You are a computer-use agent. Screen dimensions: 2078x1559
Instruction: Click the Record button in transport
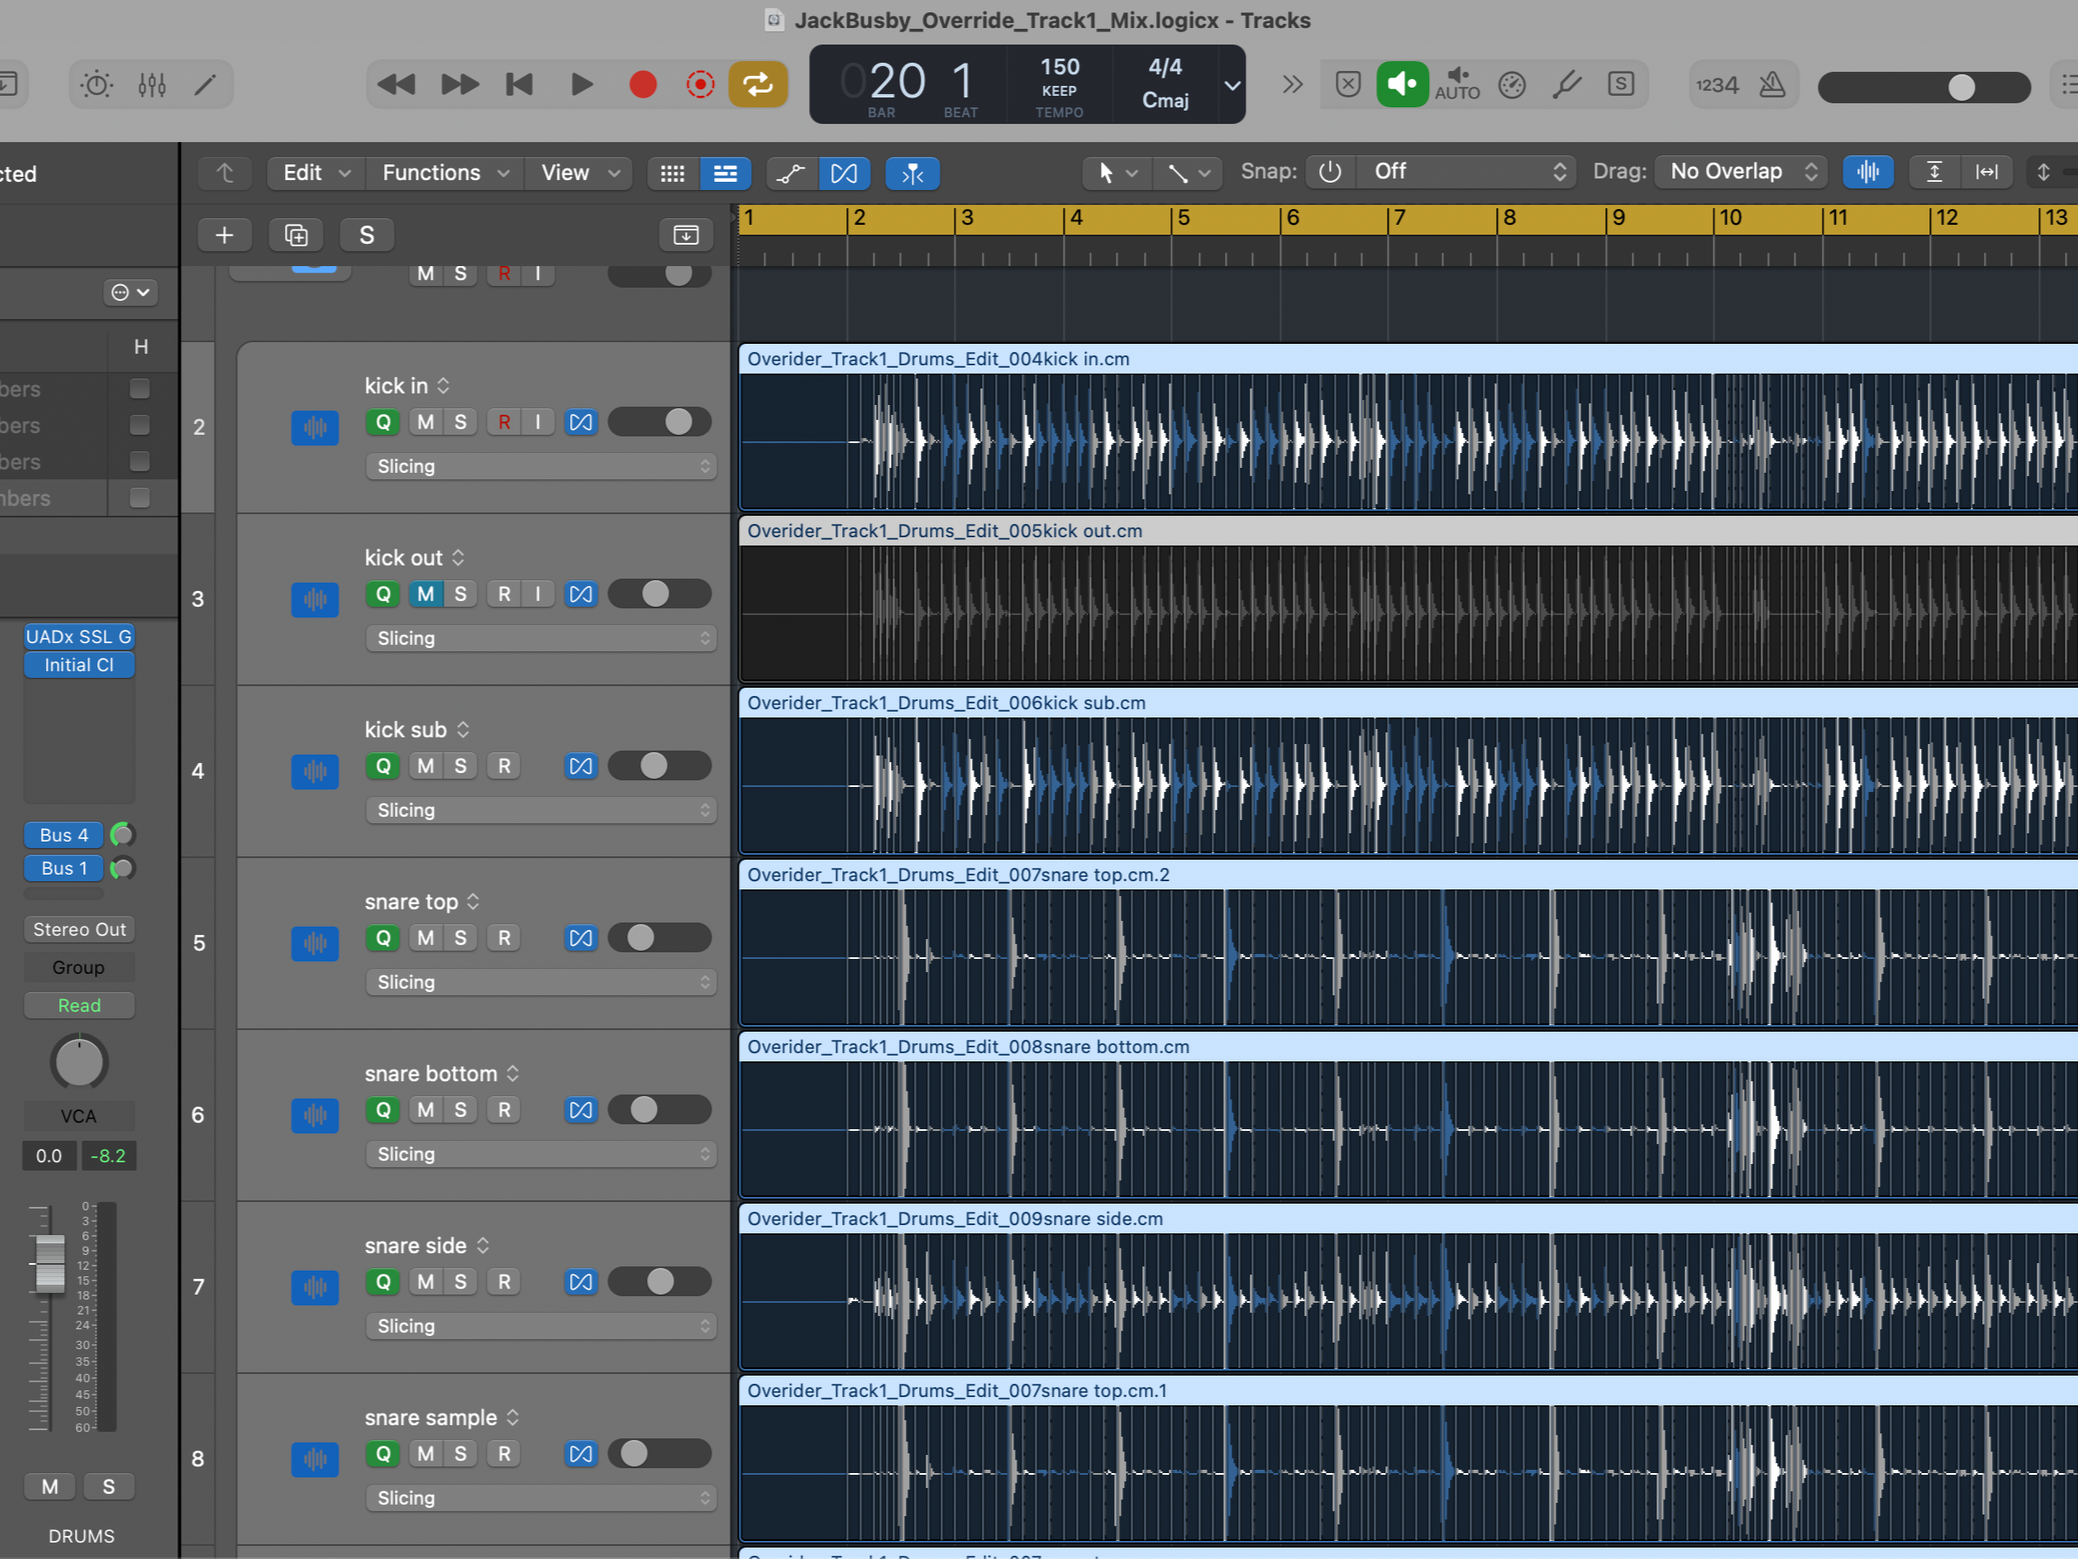(642, 85)
